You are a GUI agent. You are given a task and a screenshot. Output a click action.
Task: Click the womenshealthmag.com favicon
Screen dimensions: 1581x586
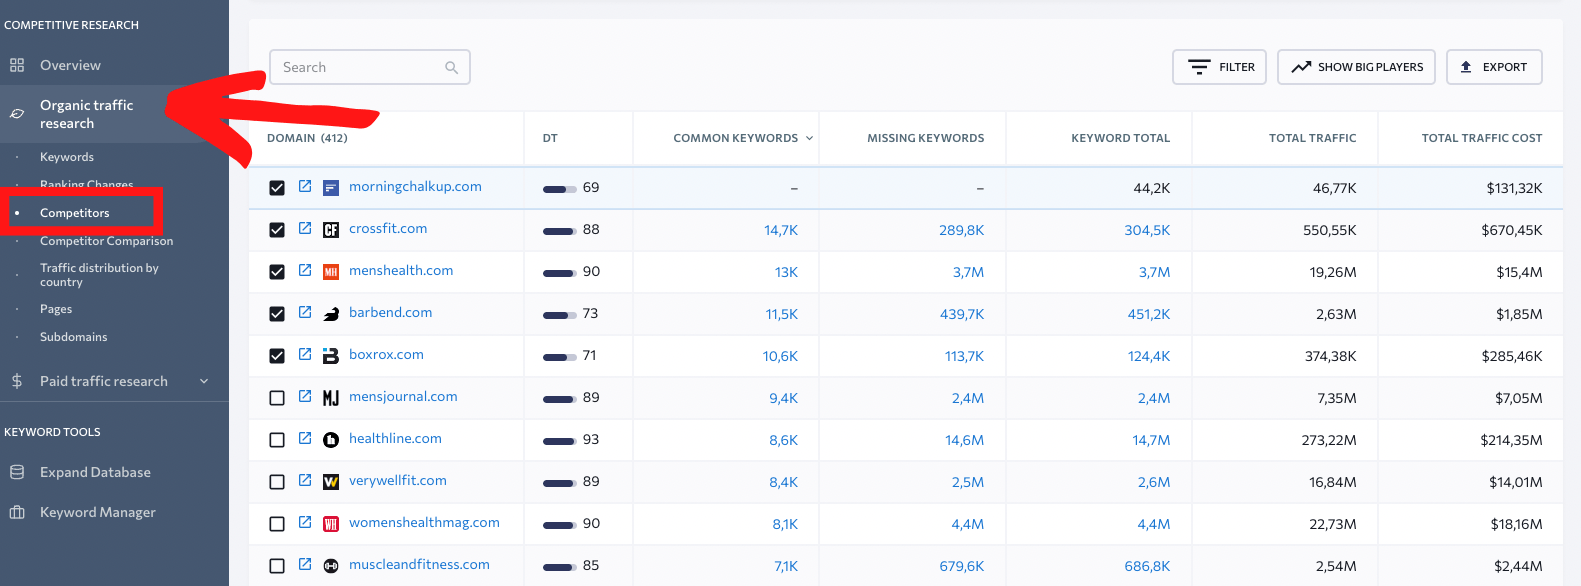[x=331, y=524]
